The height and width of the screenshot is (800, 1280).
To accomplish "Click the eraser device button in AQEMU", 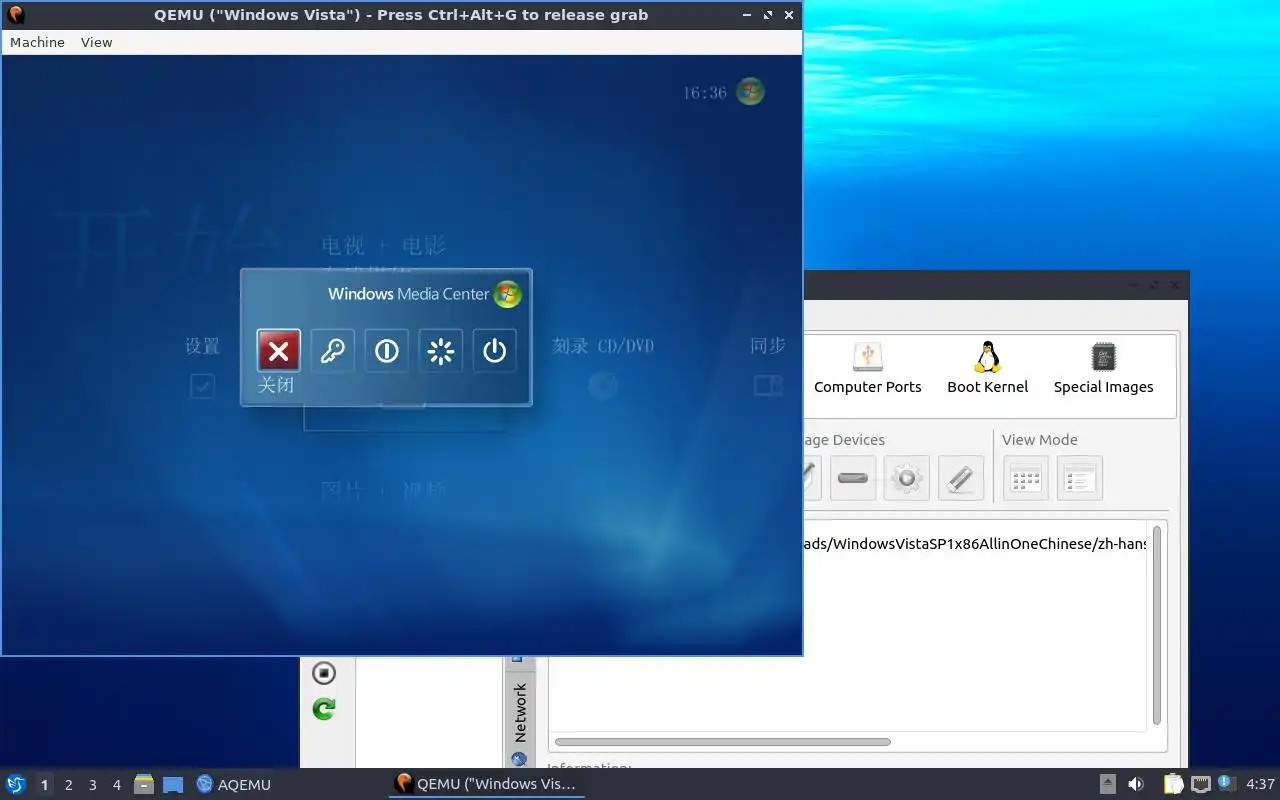I will (x=961, y=478).
